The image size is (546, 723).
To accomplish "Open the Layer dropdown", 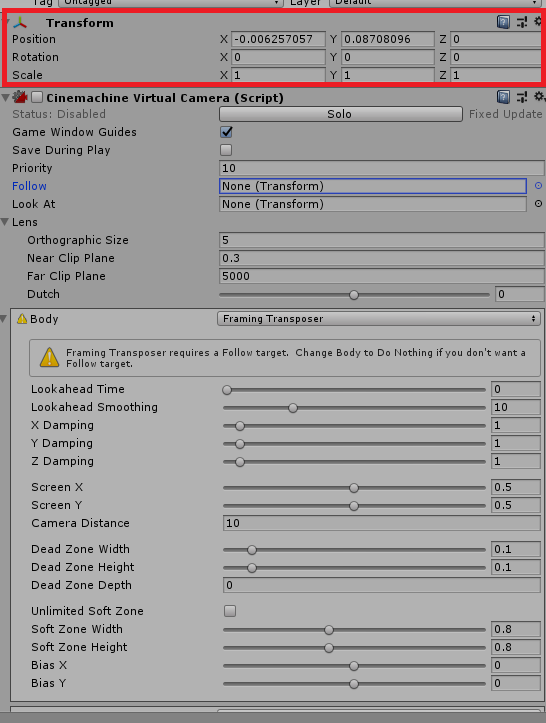I will point(436,2).
